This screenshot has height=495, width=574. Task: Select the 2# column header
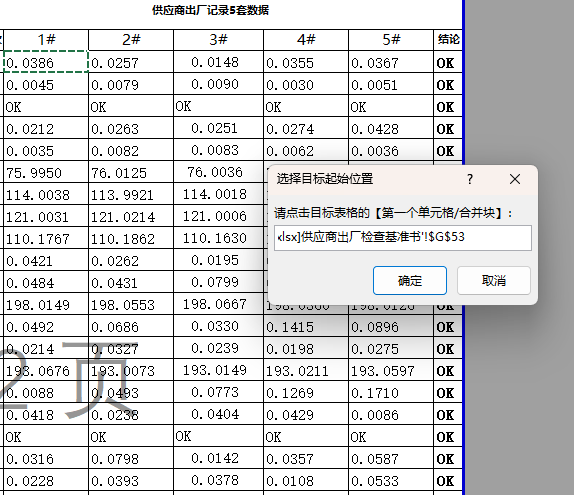tap(131, 40)
